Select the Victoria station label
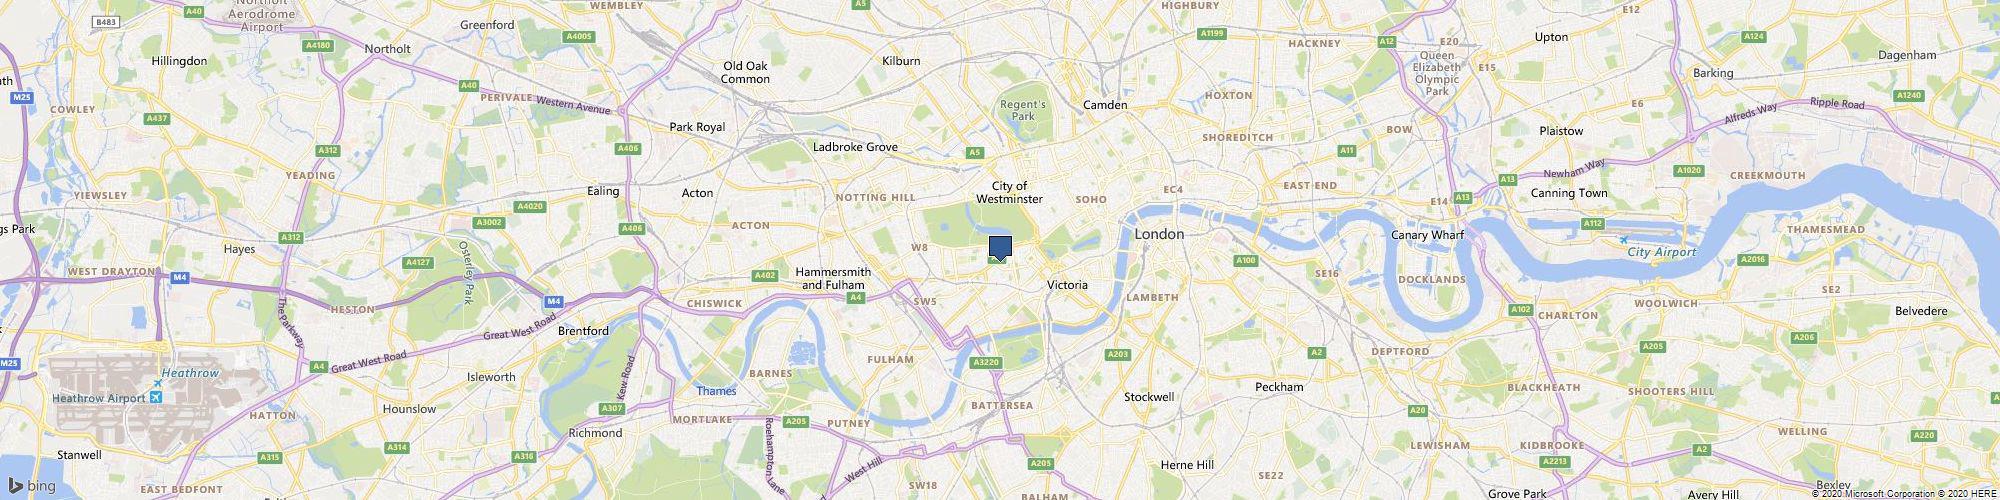The image size is (2000, 500). click(x=1067, y=285)
